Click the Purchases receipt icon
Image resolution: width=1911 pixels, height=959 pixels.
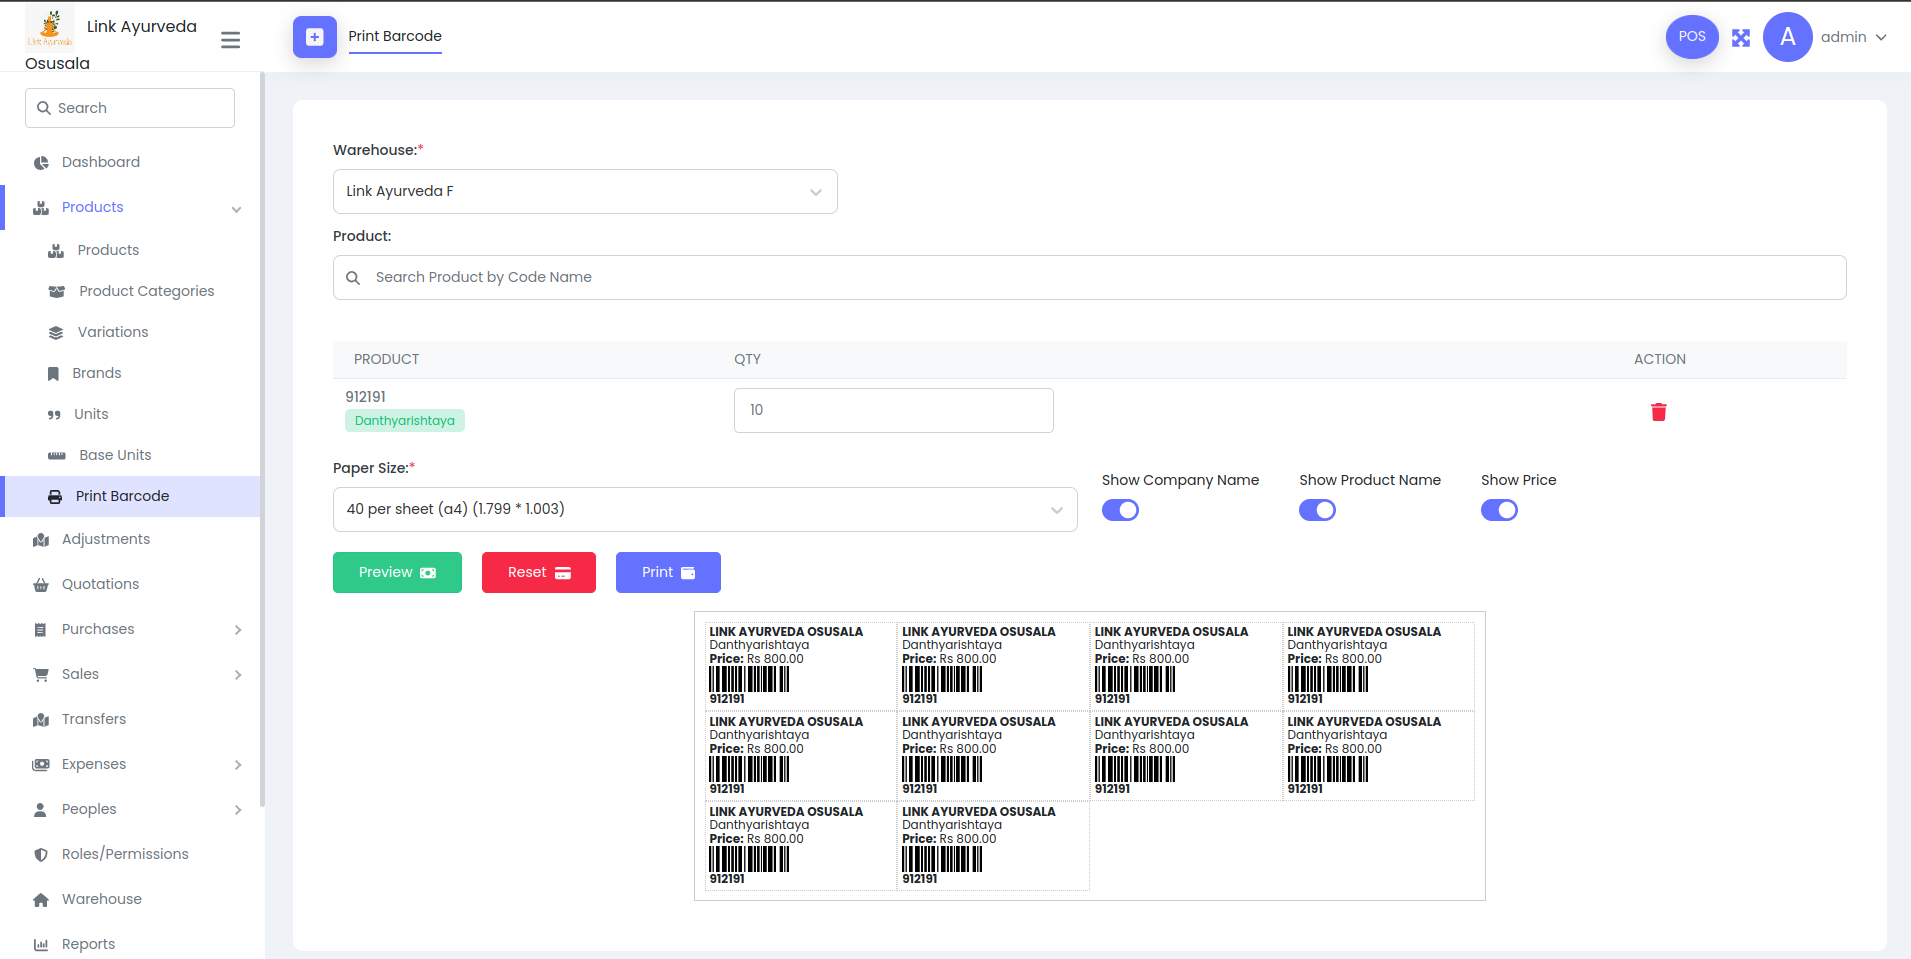[x=40, y=630]
